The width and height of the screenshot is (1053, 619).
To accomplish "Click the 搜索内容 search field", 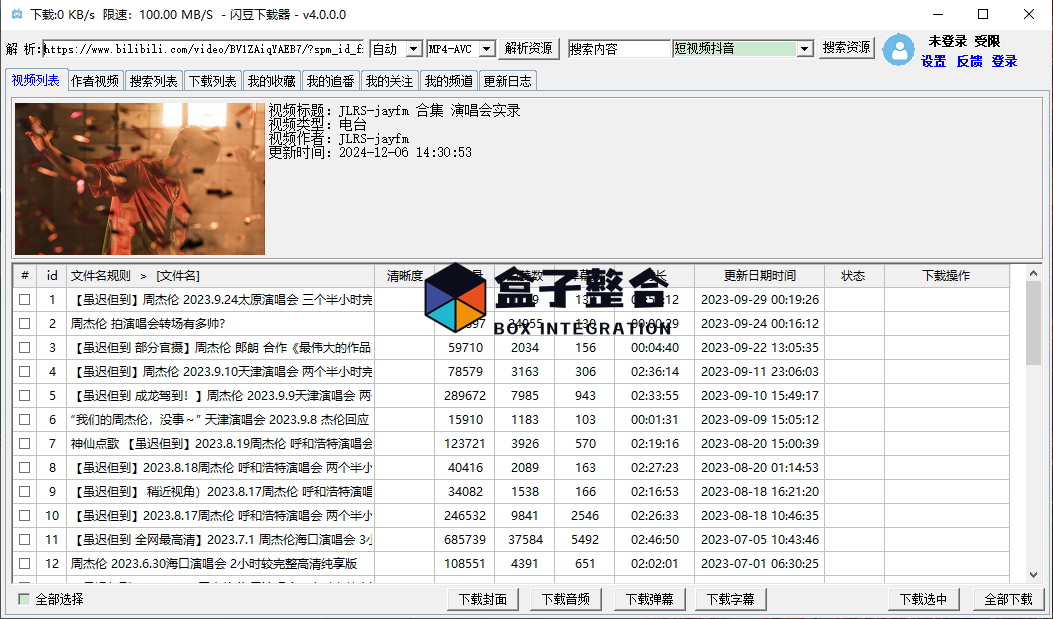I will pos(619,48).
